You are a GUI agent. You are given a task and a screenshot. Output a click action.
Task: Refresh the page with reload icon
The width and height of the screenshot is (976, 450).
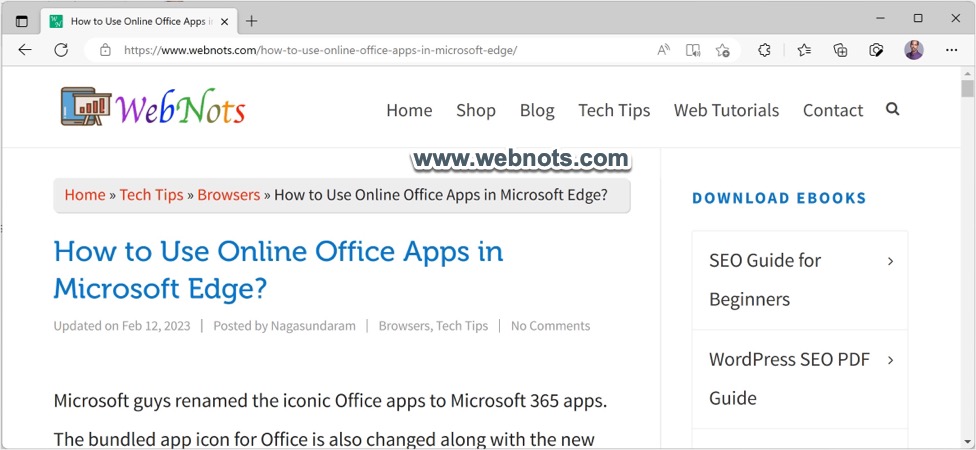(61, 50)
